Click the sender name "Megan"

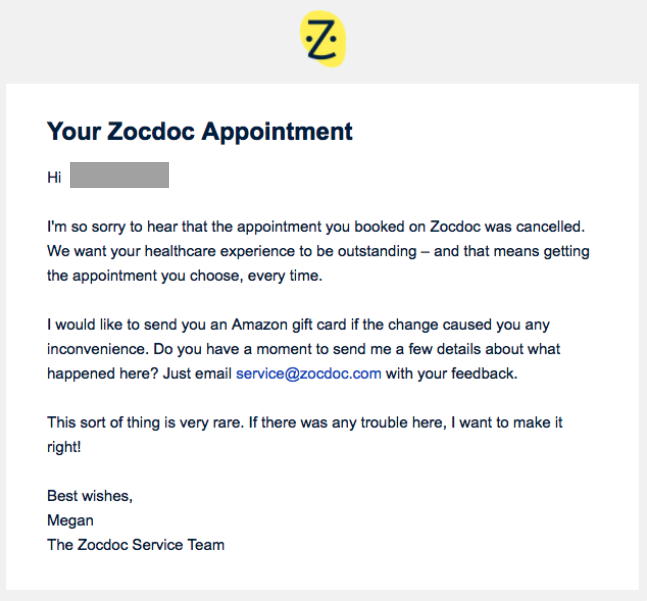coord(70,521)
